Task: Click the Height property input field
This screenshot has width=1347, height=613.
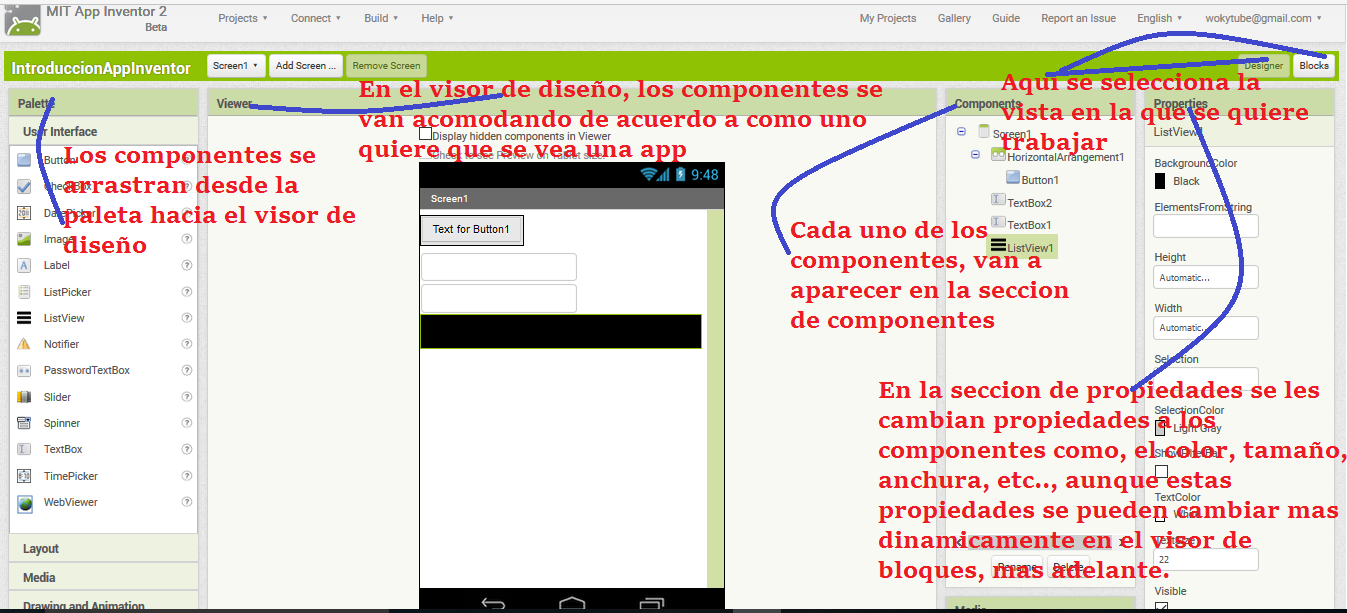Action: pyautogui.click(x=1205, y=277)
